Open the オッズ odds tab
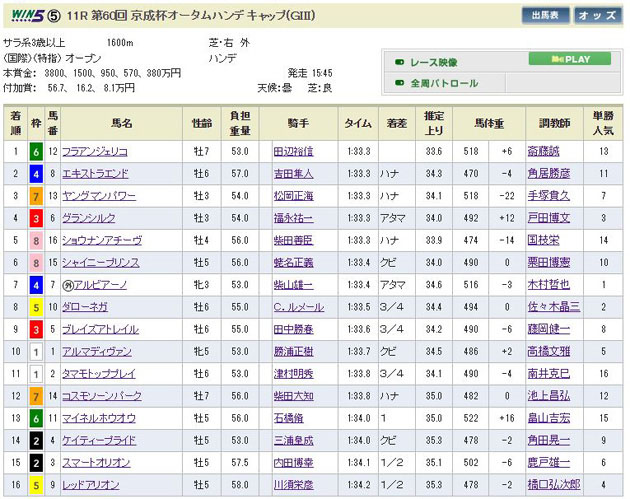The height and width of the screenshot is (499, 630). coord(597,16)
